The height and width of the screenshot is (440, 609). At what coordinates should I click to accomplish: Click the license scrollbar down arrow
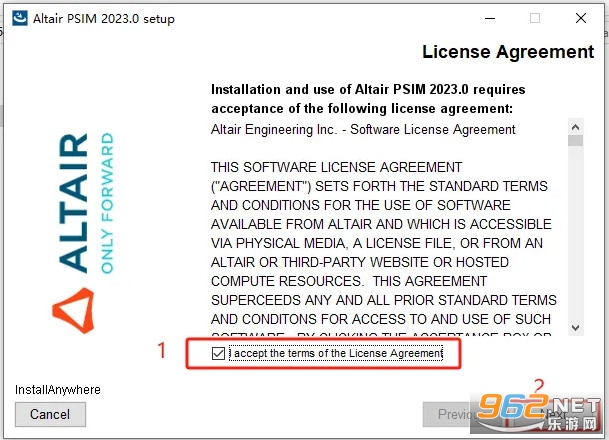point(576,327)
